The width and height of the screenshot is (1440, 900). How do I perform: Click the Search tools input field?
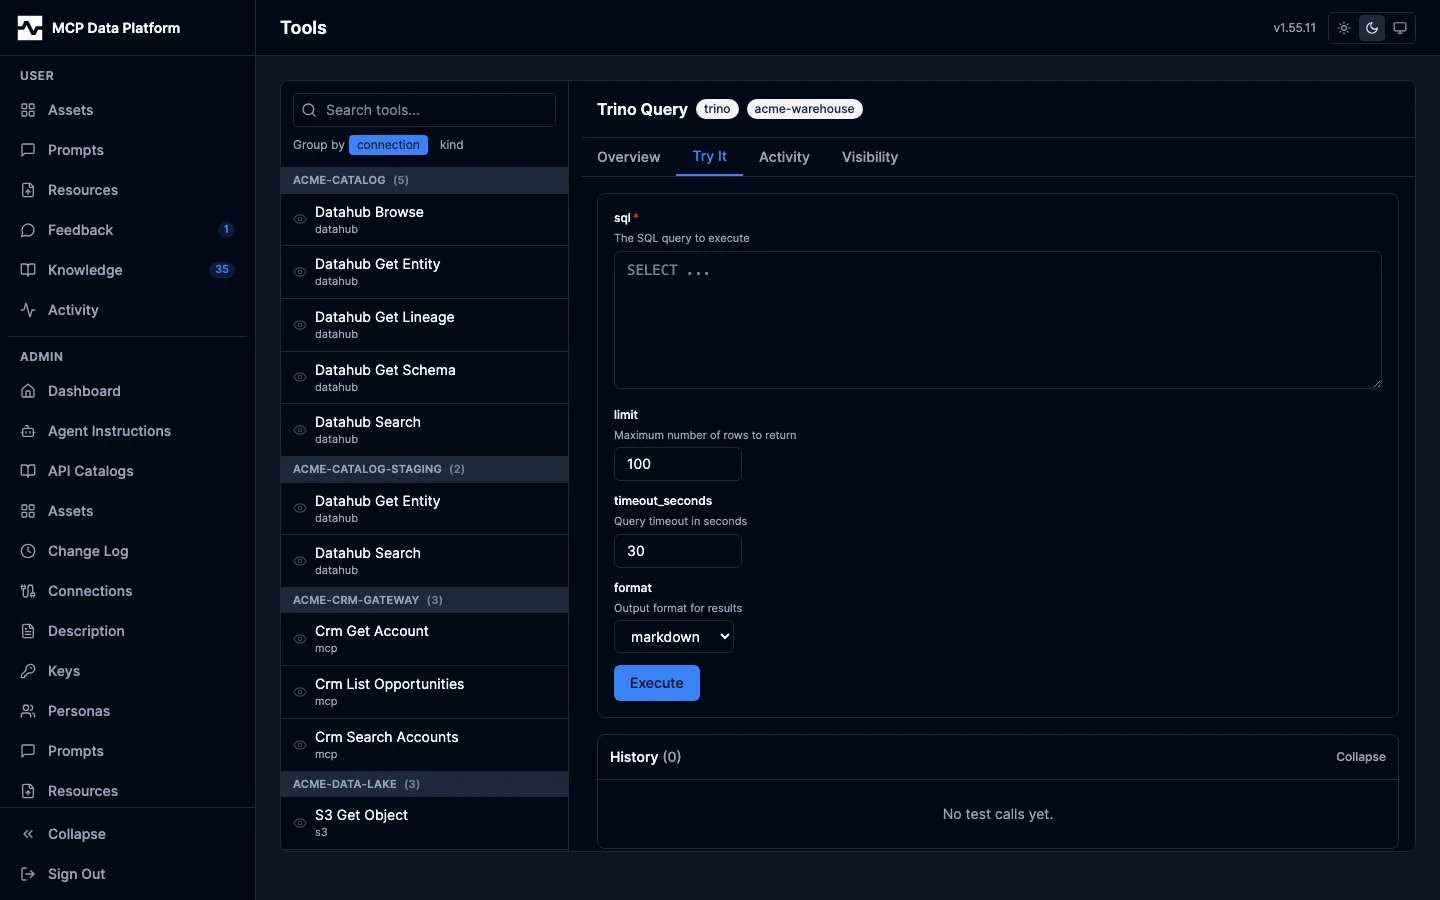click(x=424, y=110)
